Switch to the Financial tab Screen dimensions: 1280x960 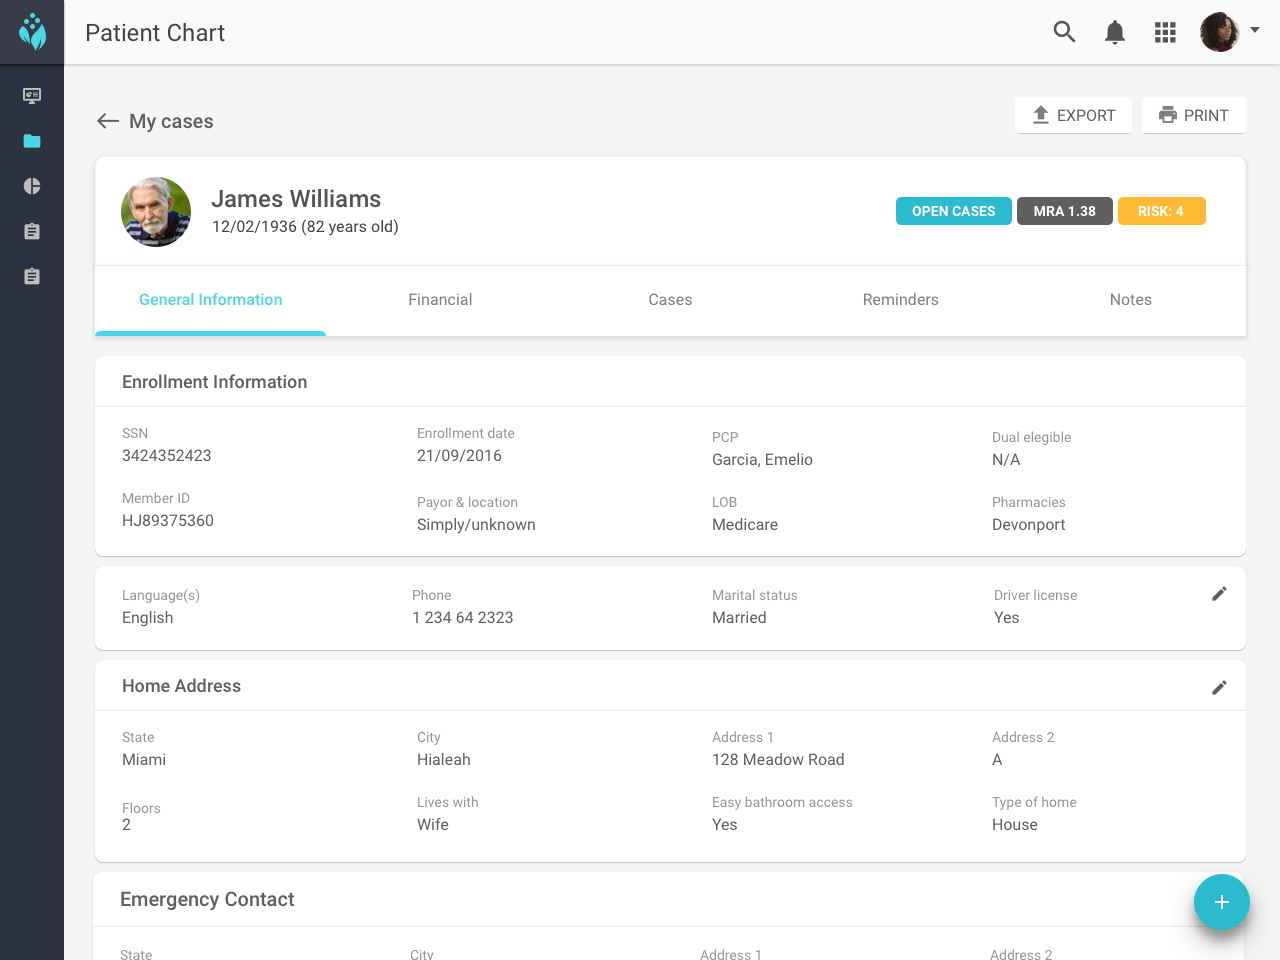[440, 300]
